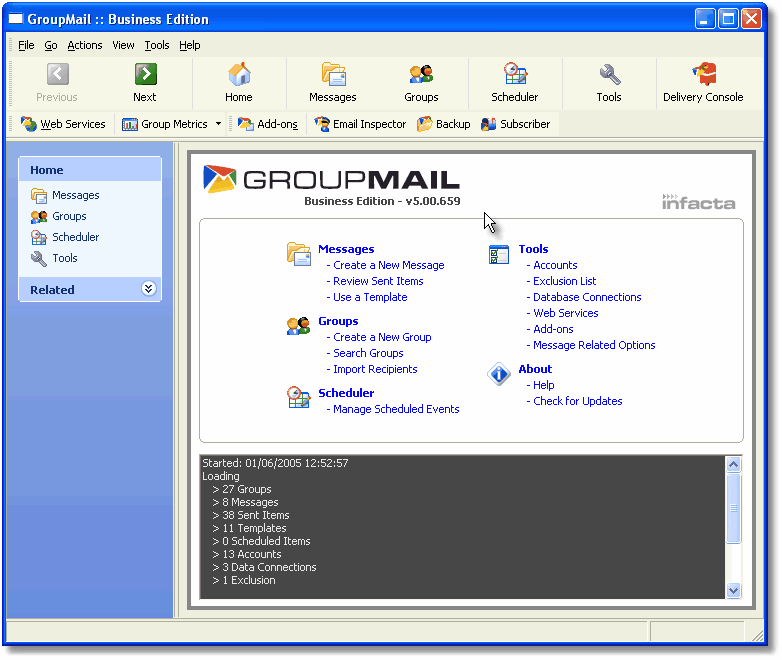Open Search Groups link
The image size is (782, 660).
[368, 353]
